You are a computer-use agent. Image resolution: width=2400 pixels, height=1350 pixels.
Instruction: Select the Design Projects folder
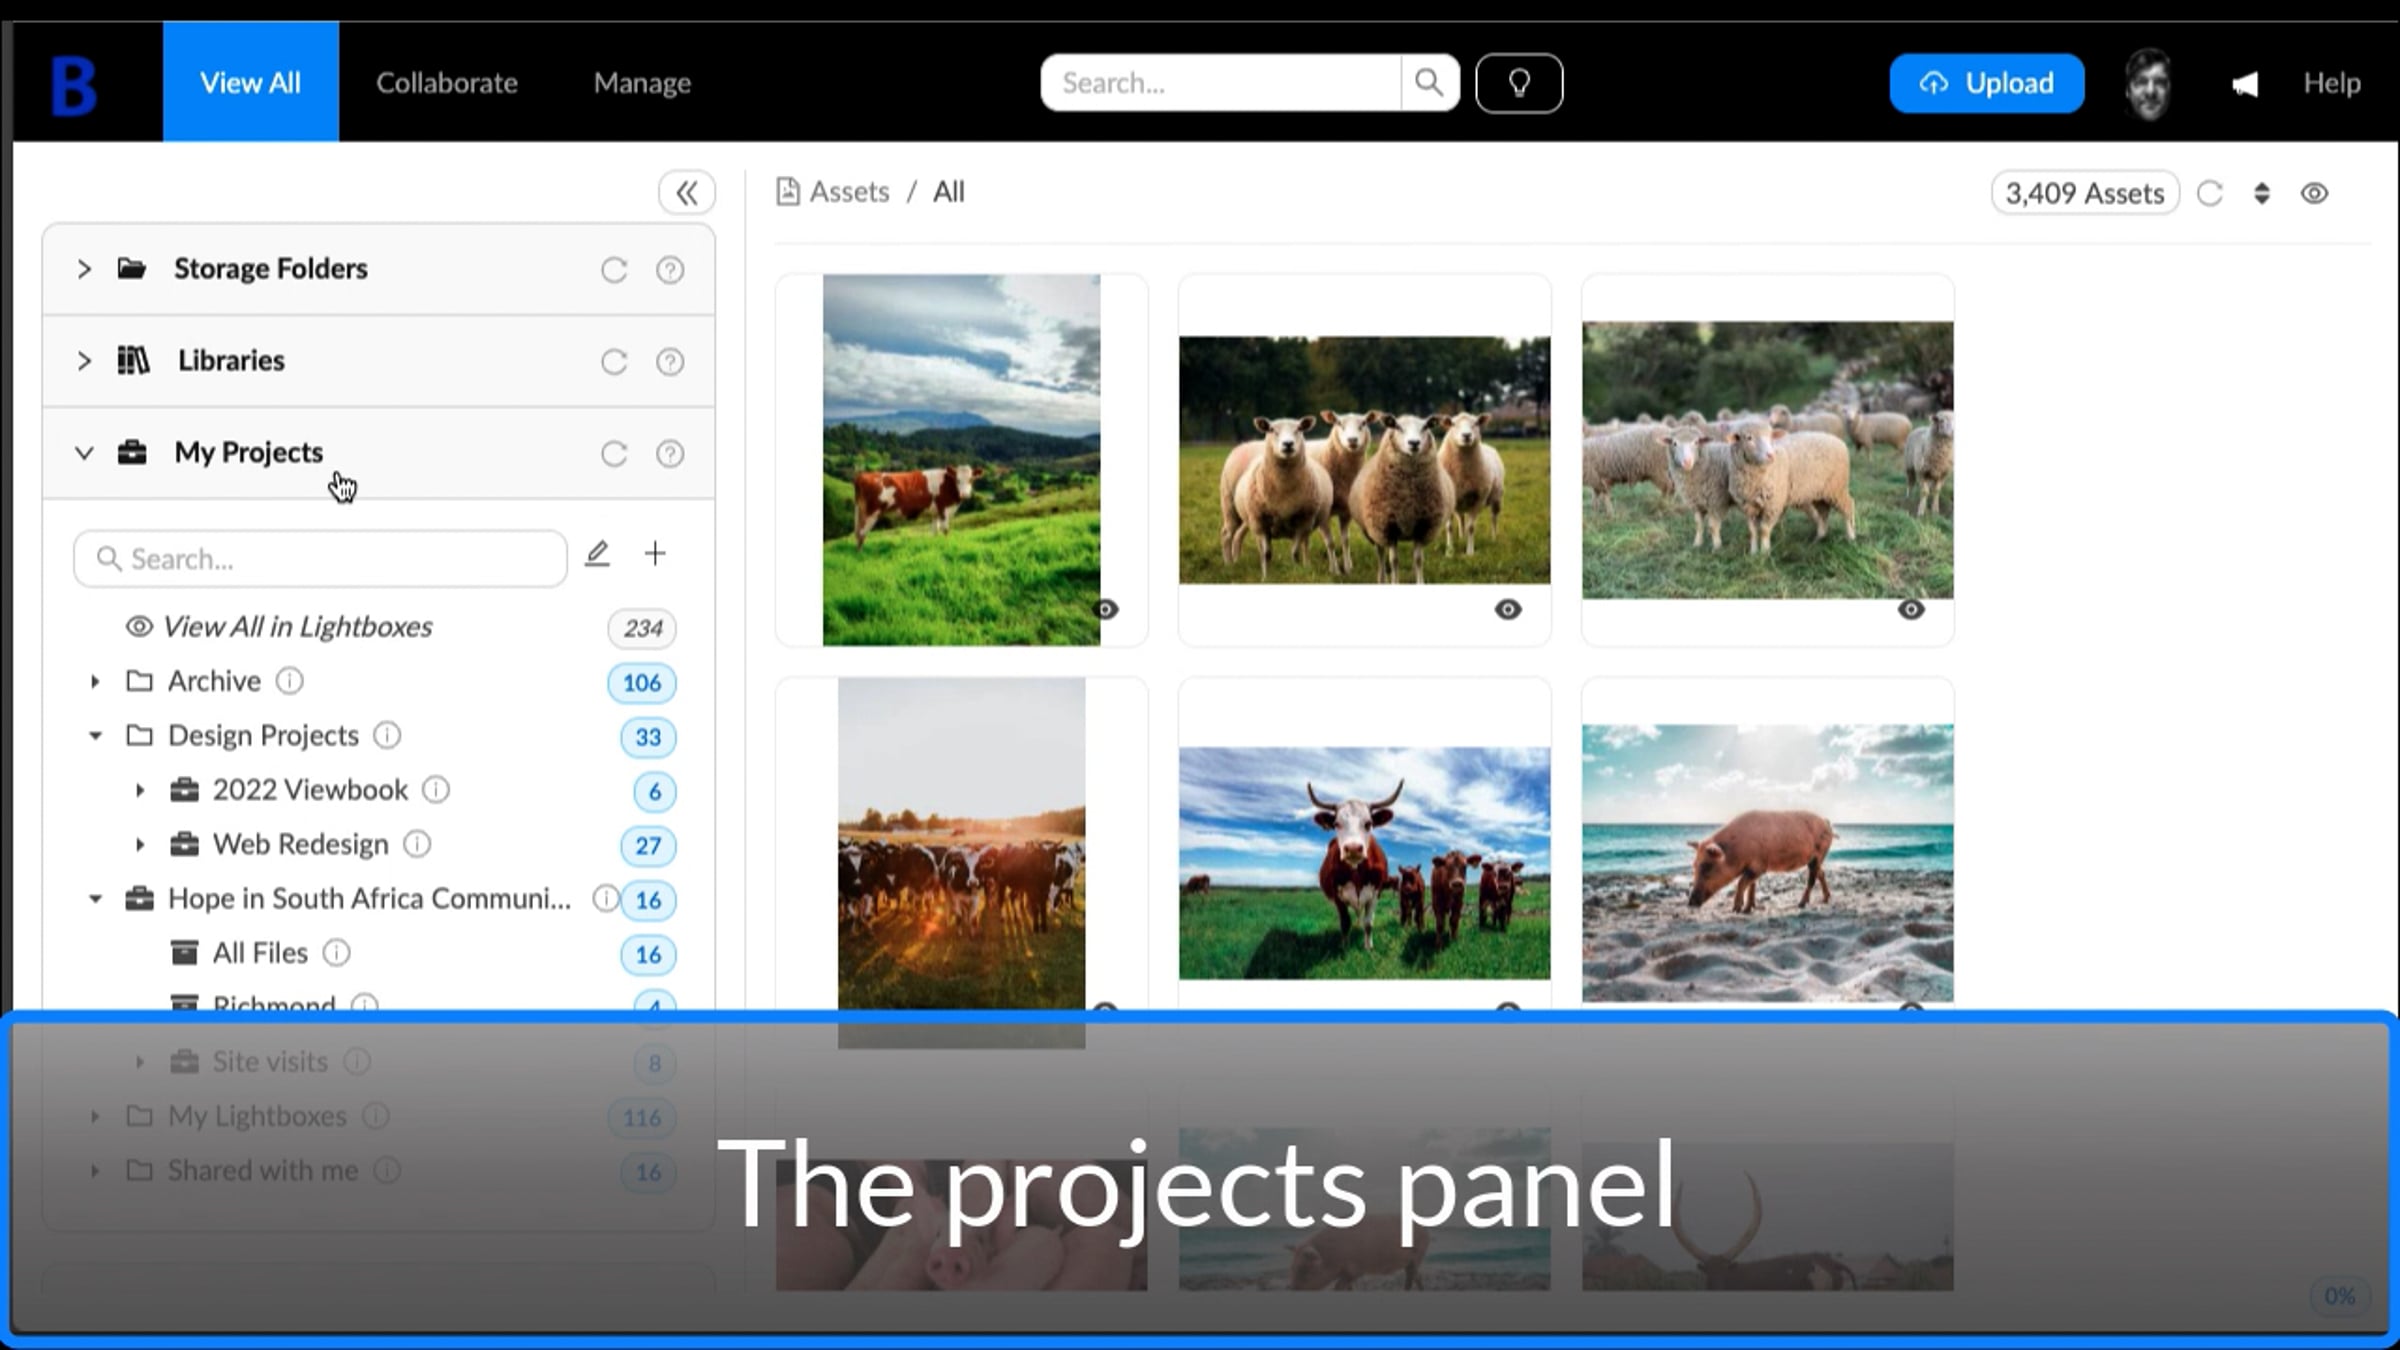tap(263, 736)
